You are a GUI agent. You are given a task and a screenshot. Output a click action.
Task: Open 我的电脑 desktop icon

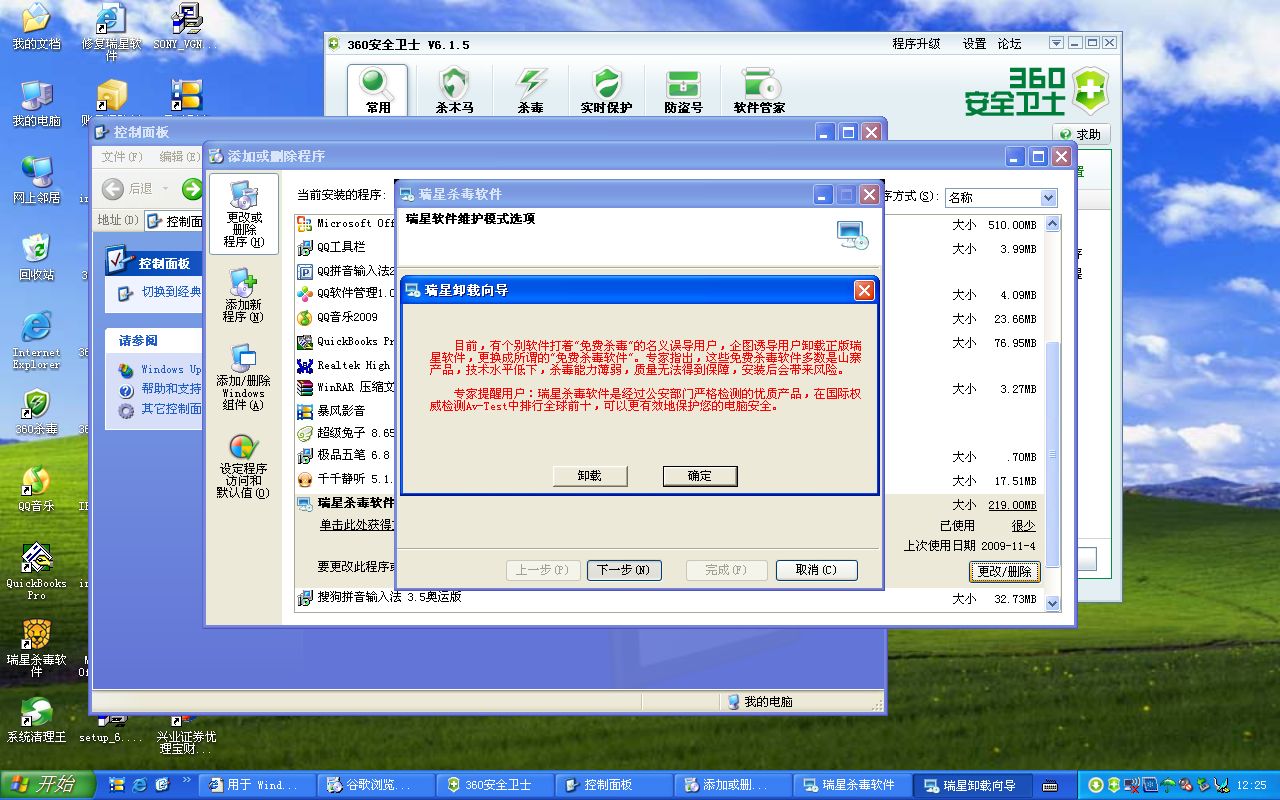click(36, 103)
